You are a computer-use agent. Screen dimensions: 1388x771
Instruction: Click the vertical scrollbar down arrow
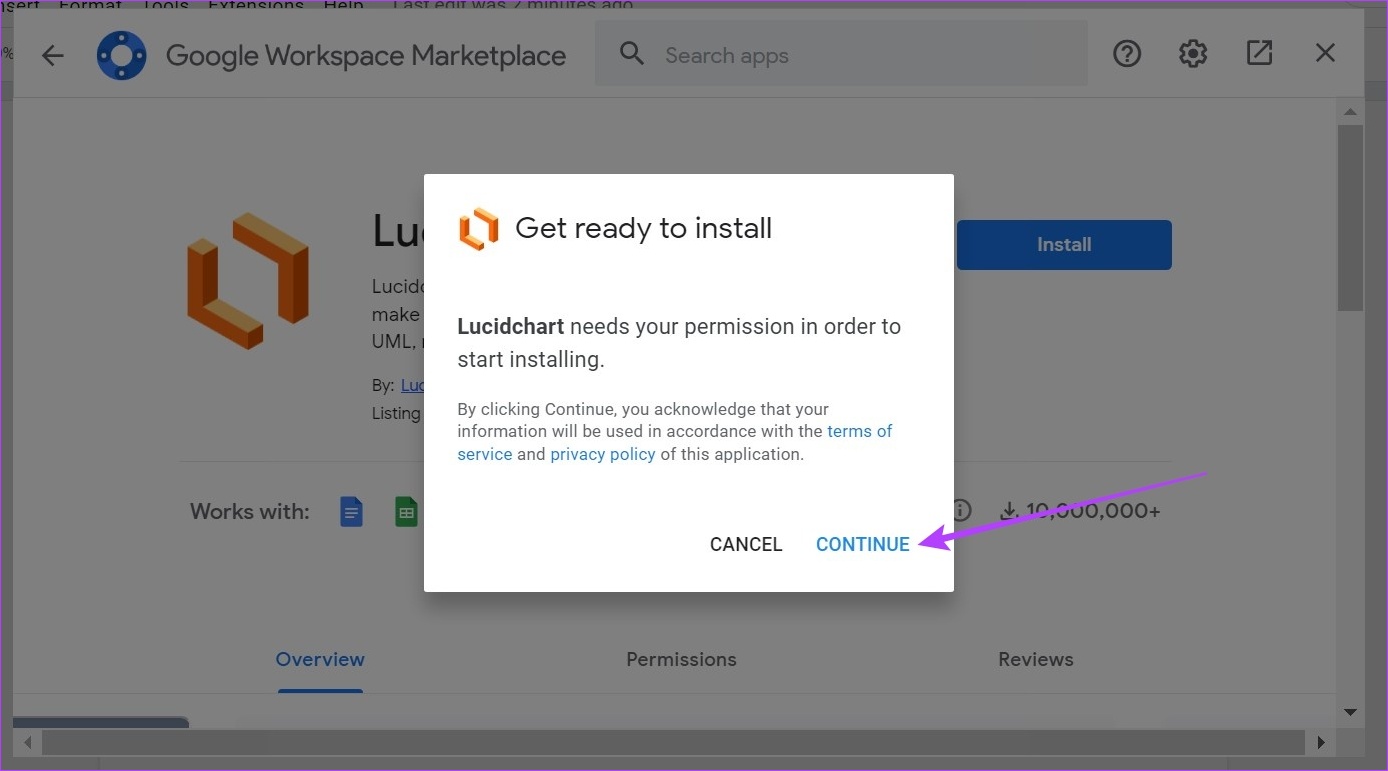[1351, 712]
